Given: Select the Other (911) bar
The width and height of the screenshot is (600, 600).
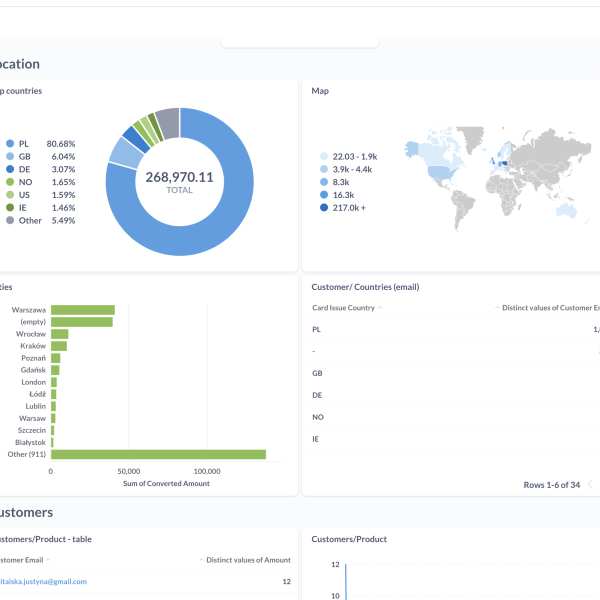Looking at the screenshot, I should 158,454.
